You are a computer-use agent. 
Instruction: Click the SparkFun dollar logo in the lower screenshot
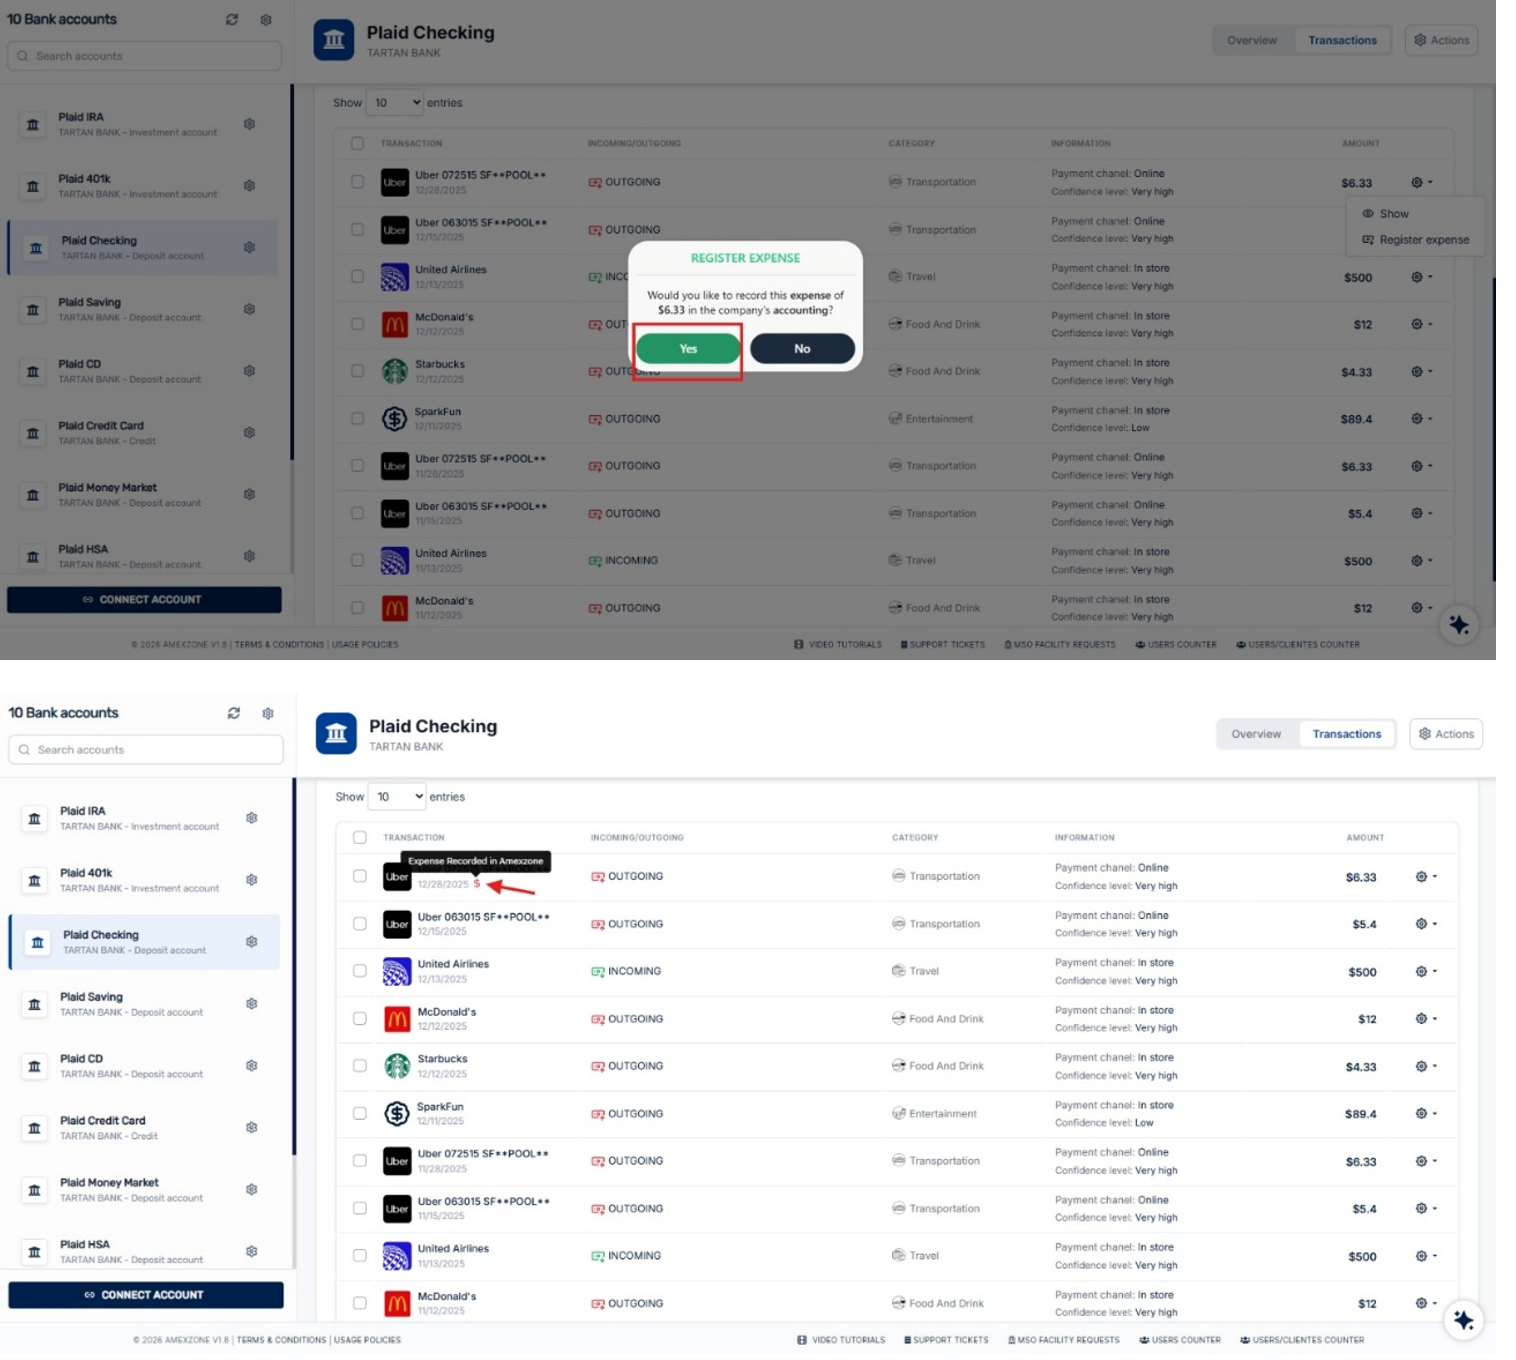point(397,1113)
